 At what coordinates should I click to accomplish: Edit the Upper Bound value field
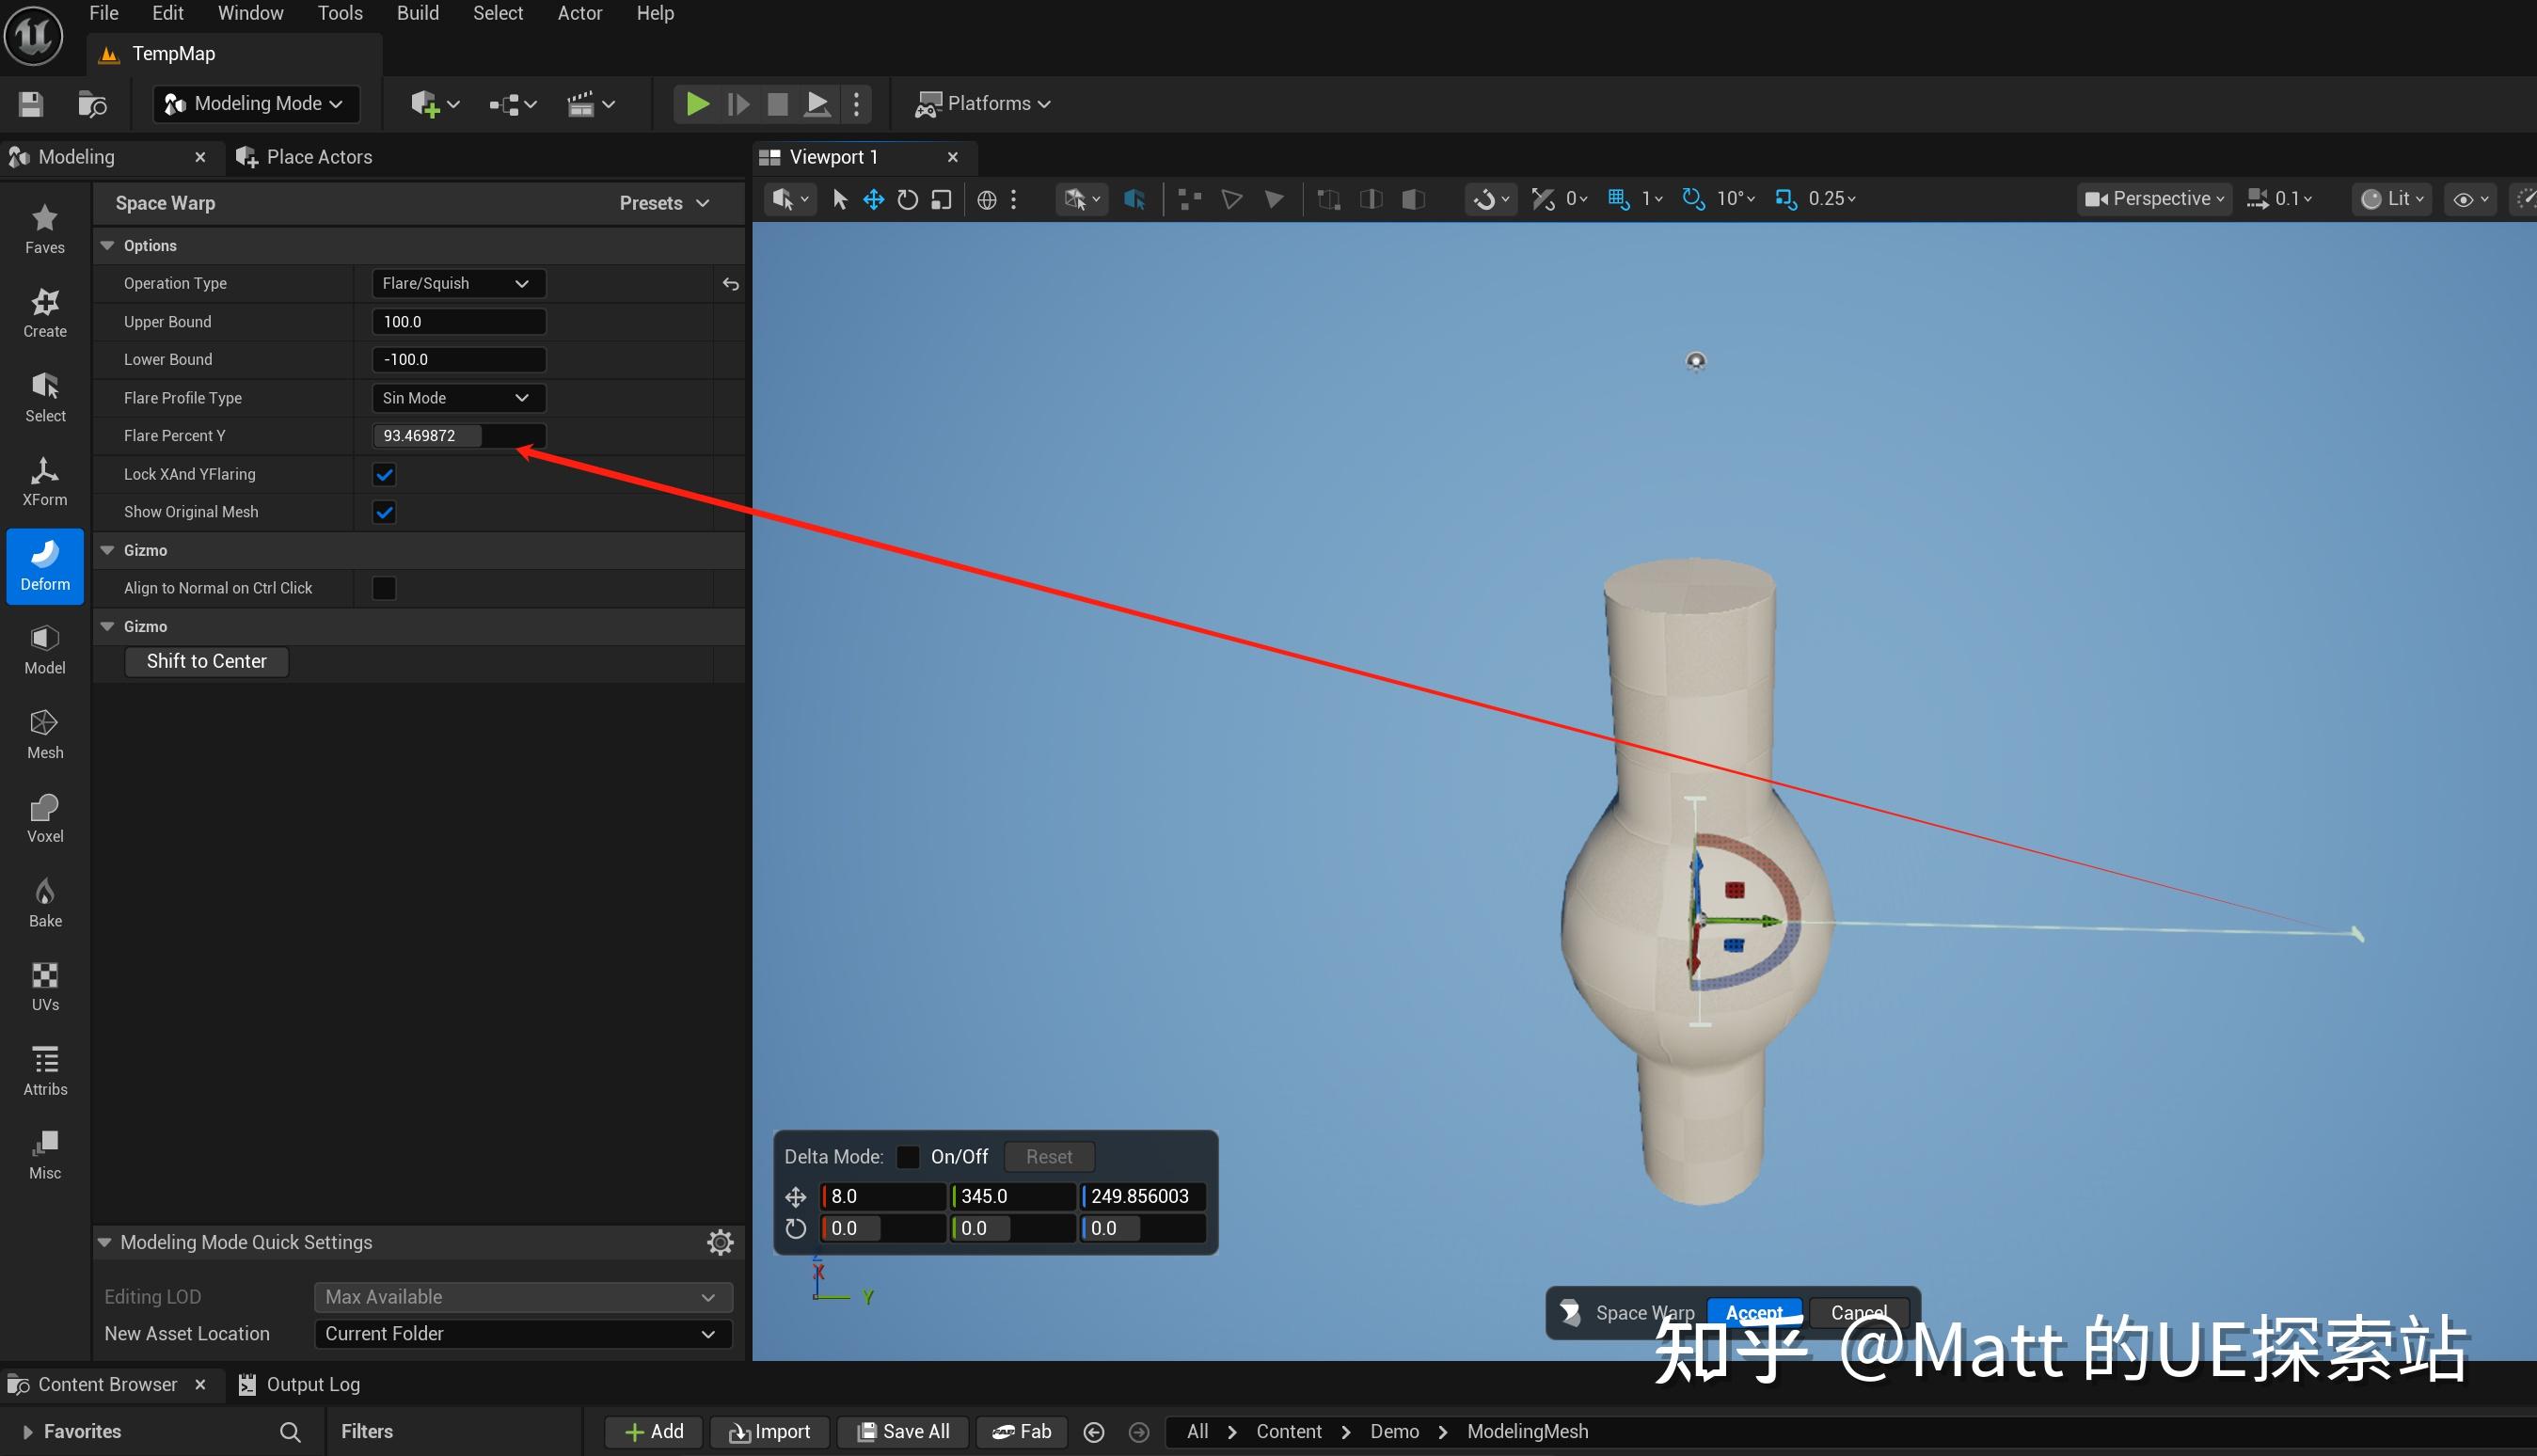[458, 321]
